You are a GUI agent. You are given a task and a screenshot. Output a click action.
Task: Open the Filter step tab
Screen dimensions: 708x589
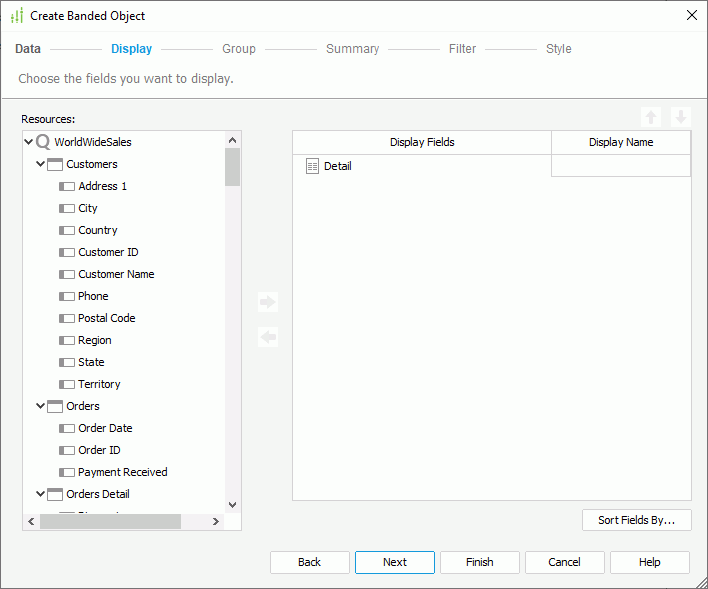click(462, 49)
